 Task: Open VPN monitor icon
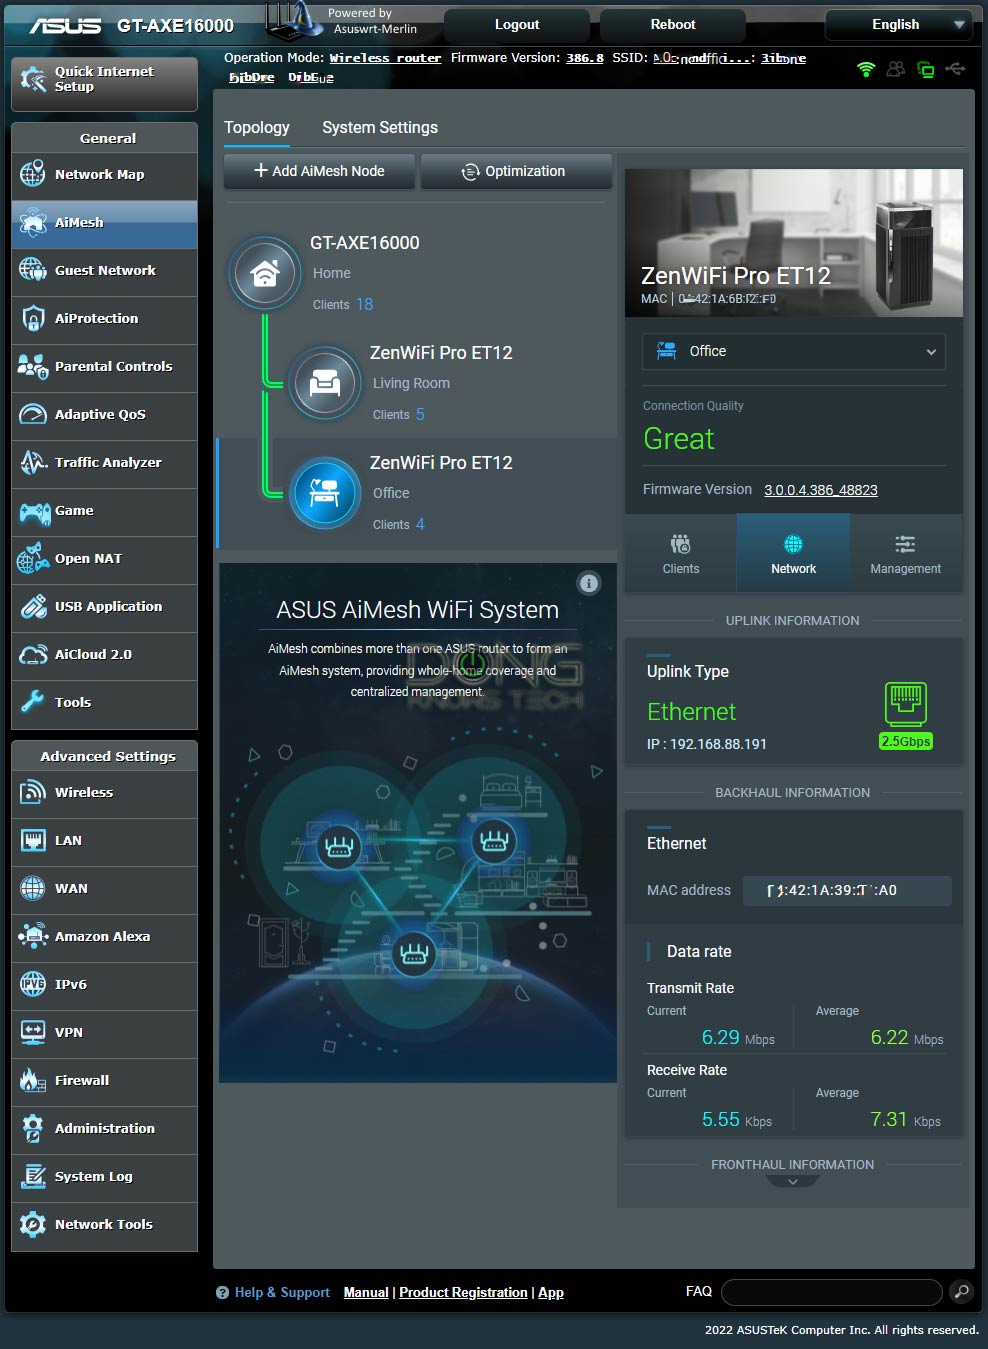(33, 1032)
